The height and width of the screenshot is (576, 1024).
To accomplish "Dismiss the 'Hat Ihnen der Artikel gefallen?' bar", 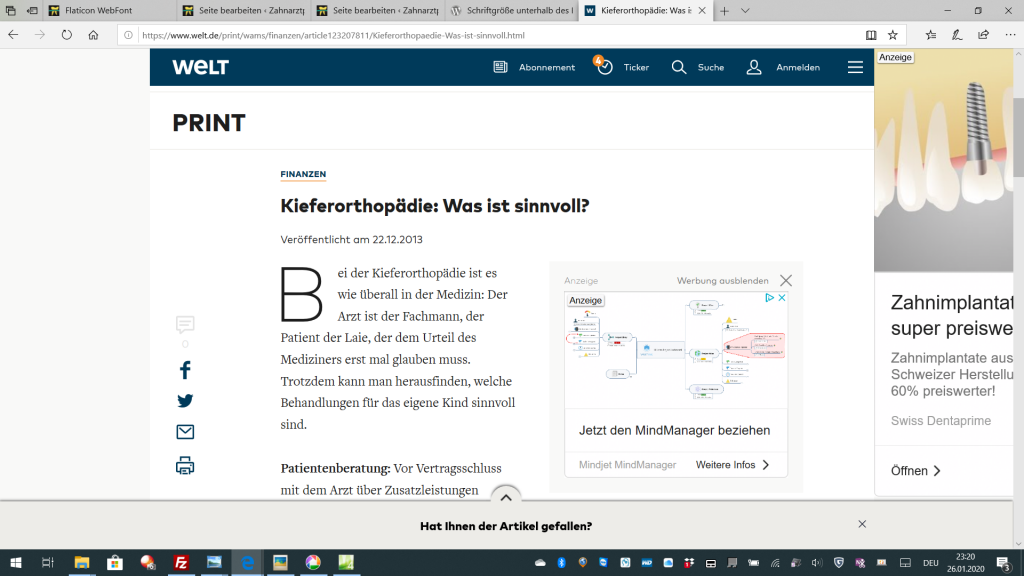I will pyautogui.click(x=862, y=524).
